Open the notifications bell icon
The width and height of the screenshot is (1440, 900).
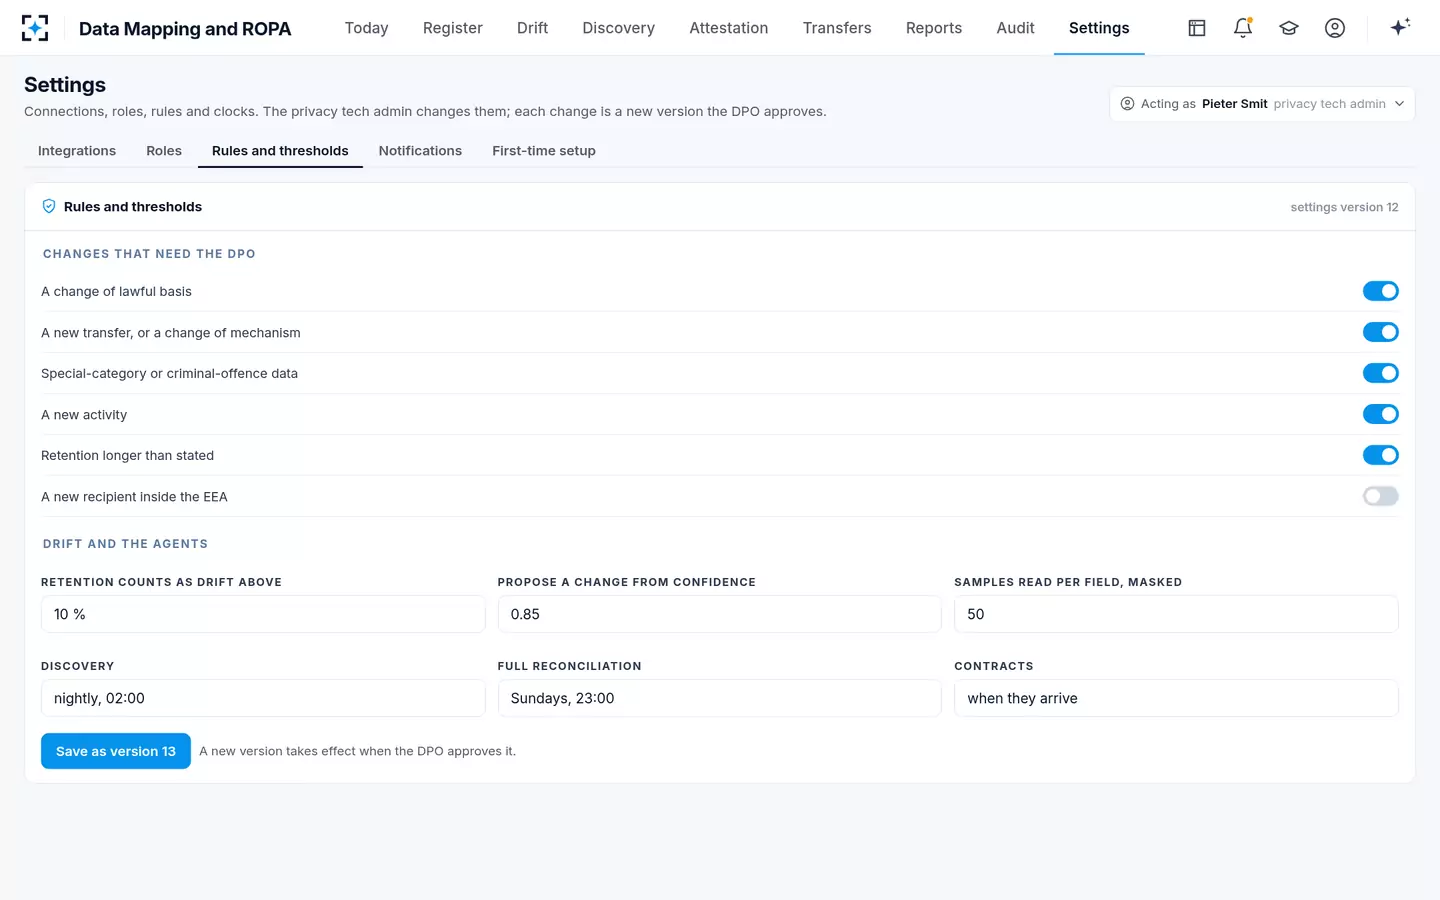1243,28
